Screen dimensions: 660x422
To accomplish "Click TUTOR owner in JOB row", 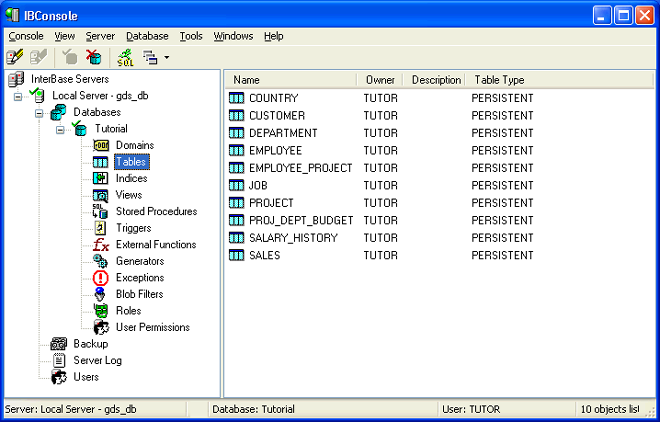I will click(x=381, y=185).
